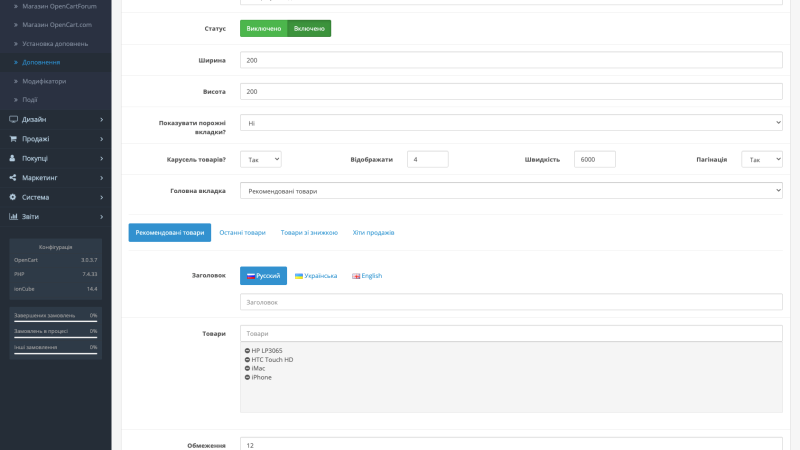Focus the Швидкість input field
800x450 pixels.
[594, 159]
